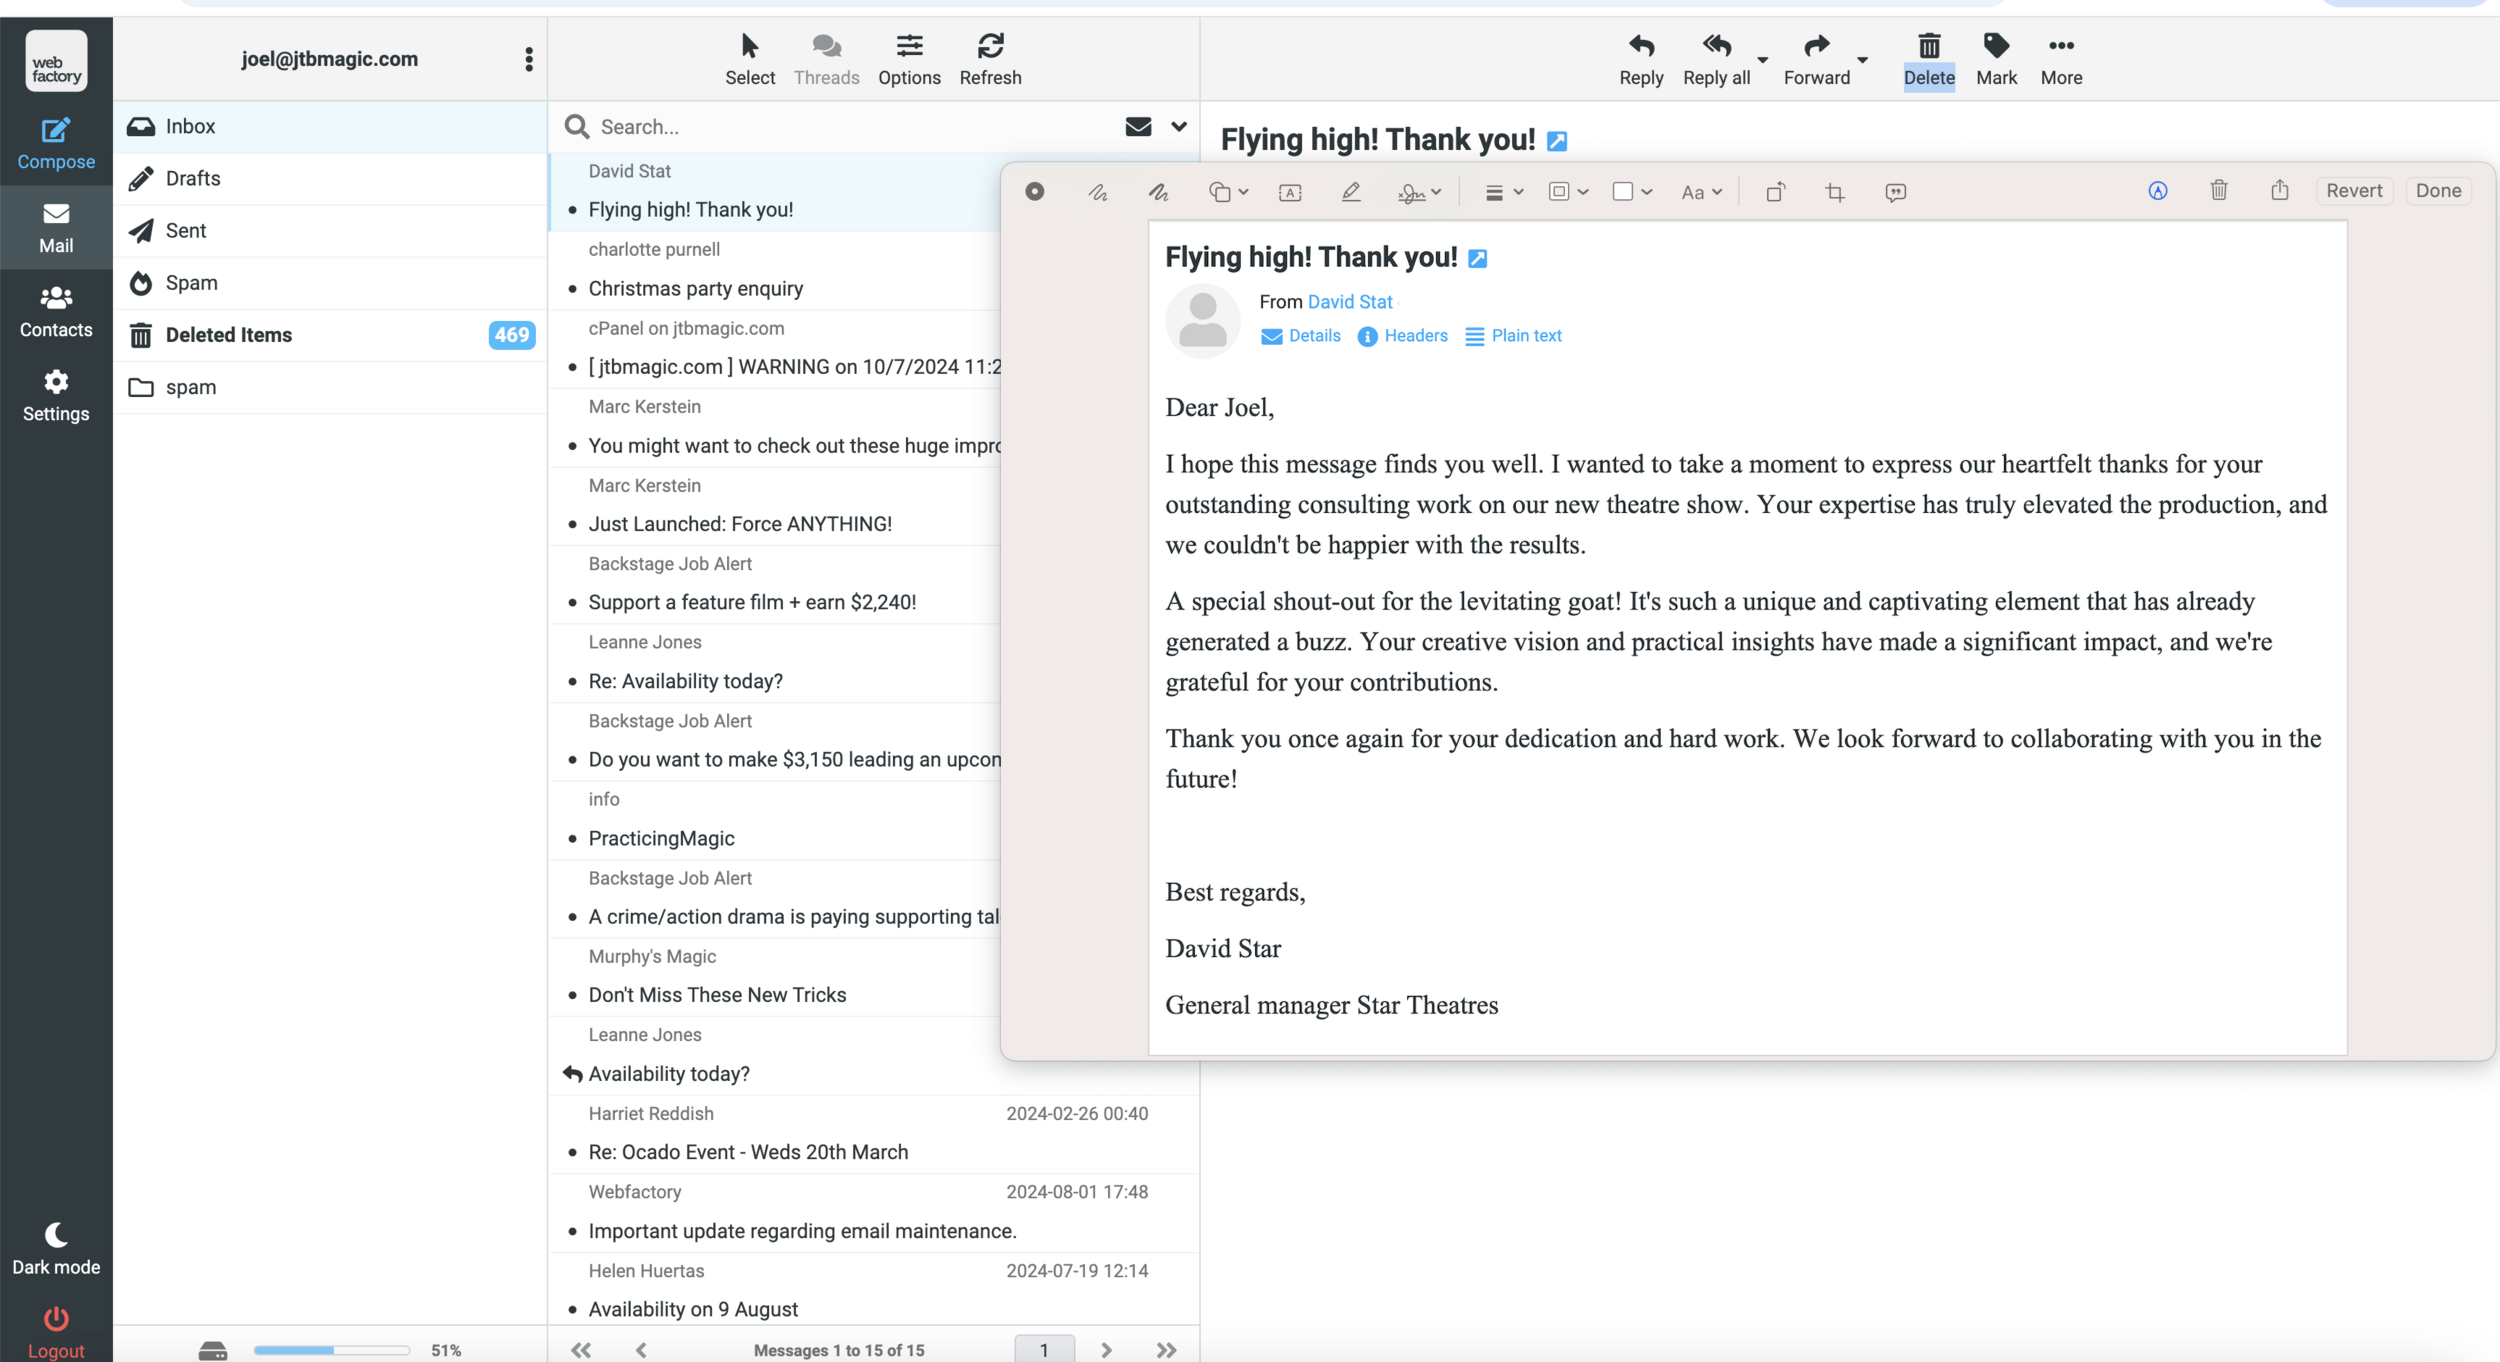Click the Share icon in markup toolbar

[x=2279, y=190]
